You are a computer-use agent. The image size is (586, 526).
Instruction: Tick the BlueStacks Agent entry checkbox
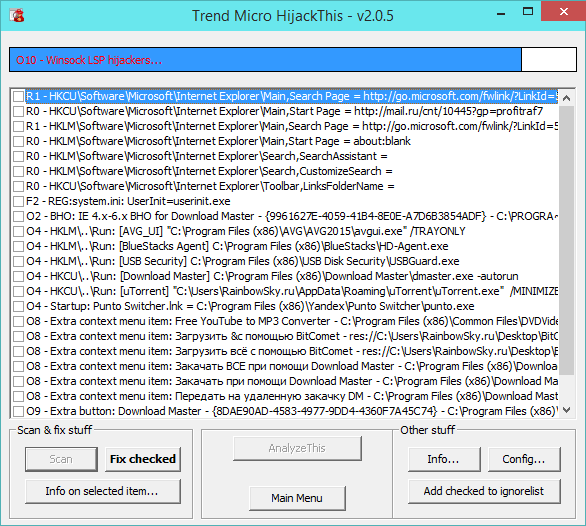(18, 246)
